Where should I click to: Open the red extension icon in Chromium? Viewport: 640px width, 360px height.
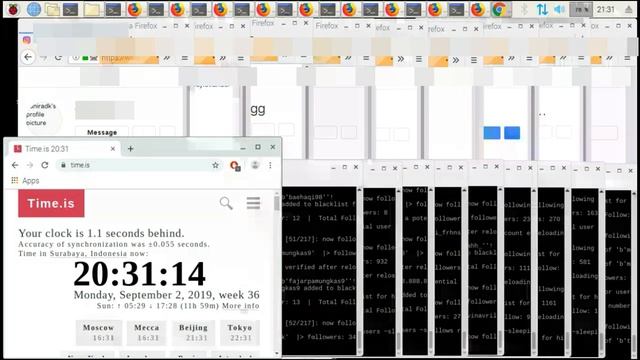point(235,165)
